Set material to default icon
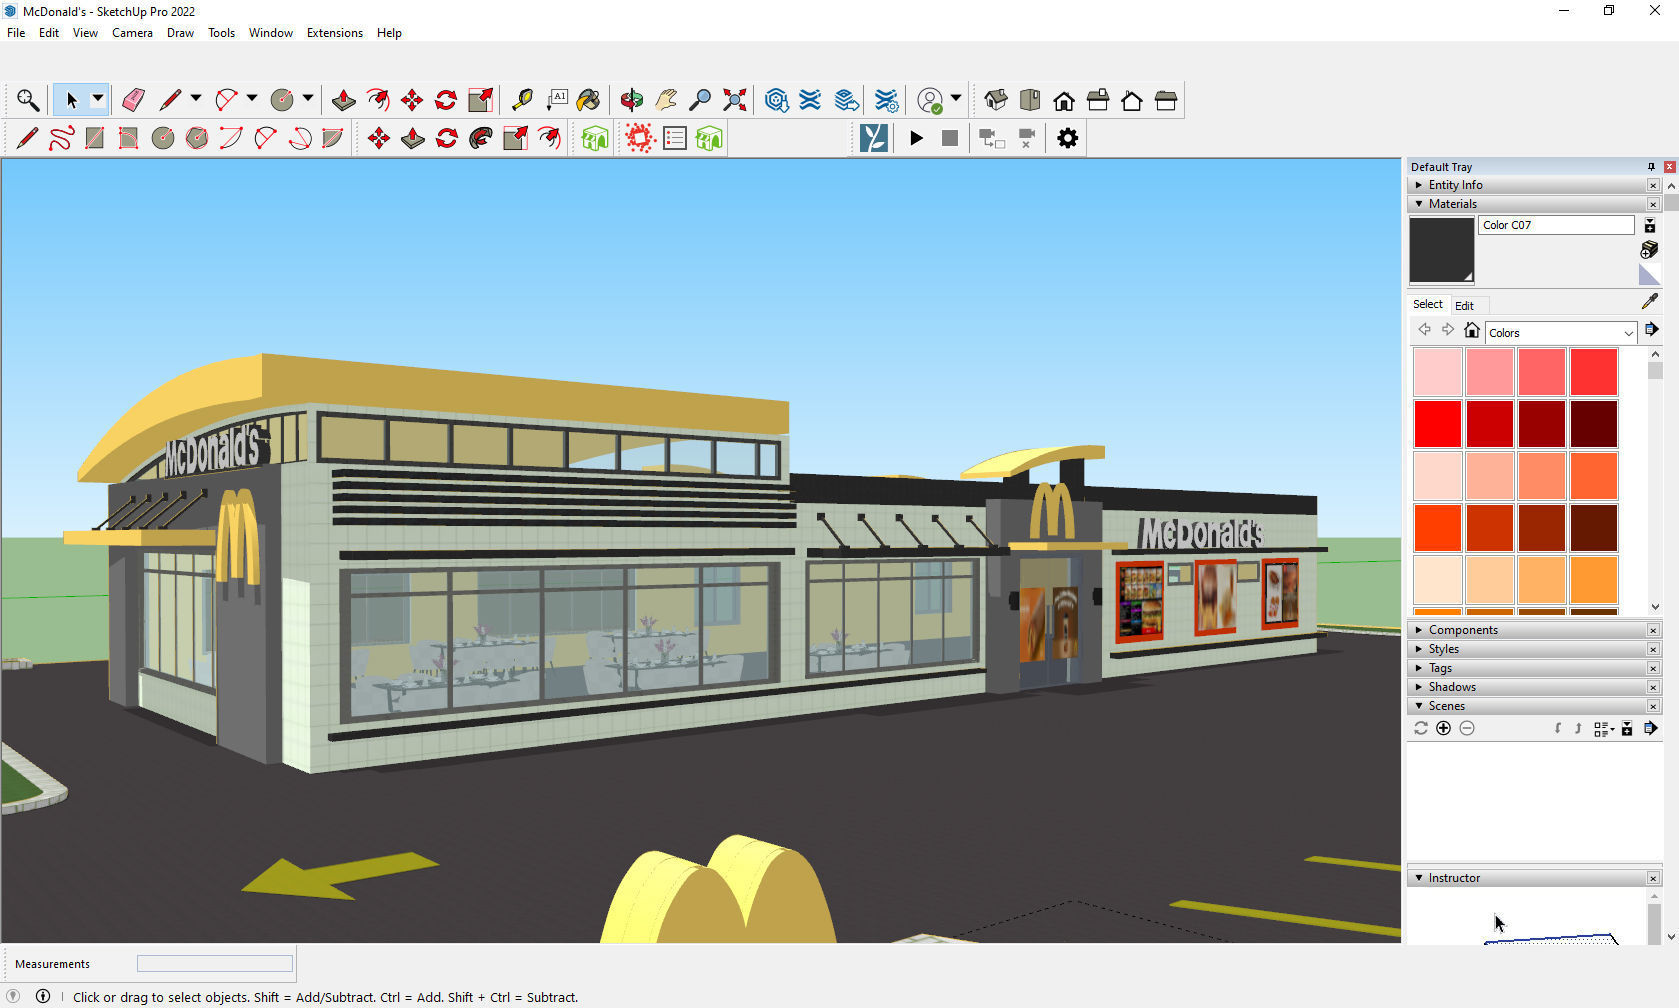The width and height of the screenshot is (1679, 1008). pyautogui.click(x=1650, y=274)
